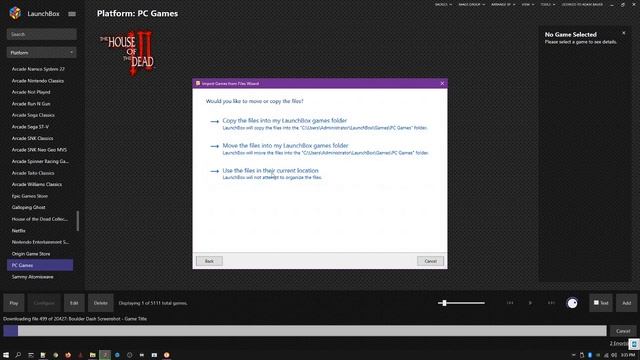Select Arcade Williams Classics platform
Viewport: 640px width, 360px height.
37,184
